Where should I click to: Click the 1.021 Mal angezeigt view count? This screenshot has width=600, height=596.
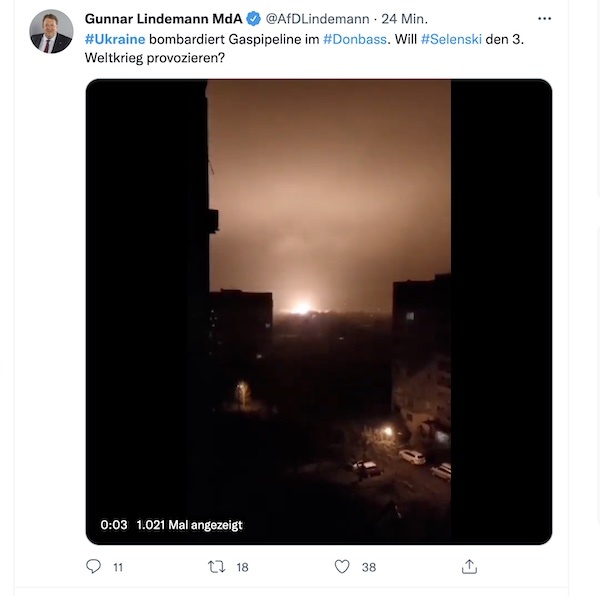(x=189, y=525)
